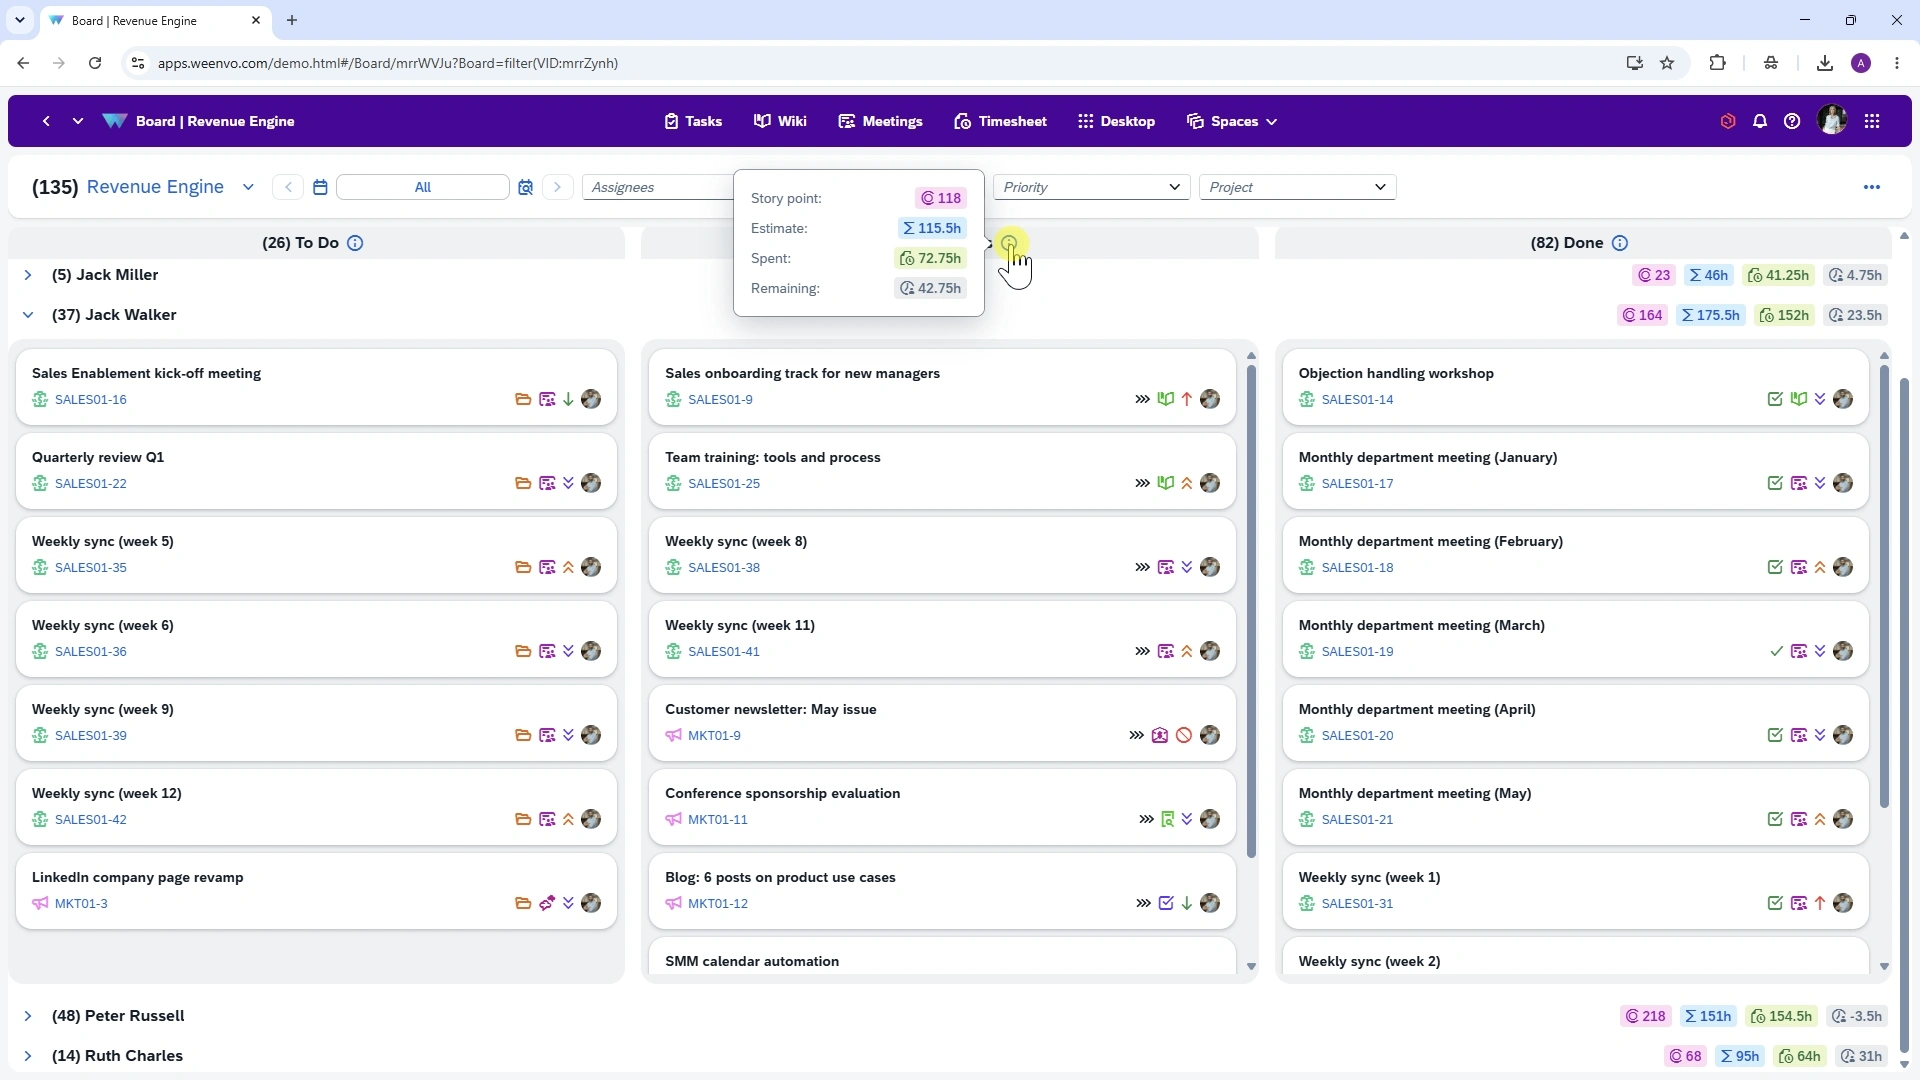Click the in-progress double chevron on Conference sponsorship evaluation
Image resolution: width=1920 pixels, height=1080 pixels.
(1146, 819)
